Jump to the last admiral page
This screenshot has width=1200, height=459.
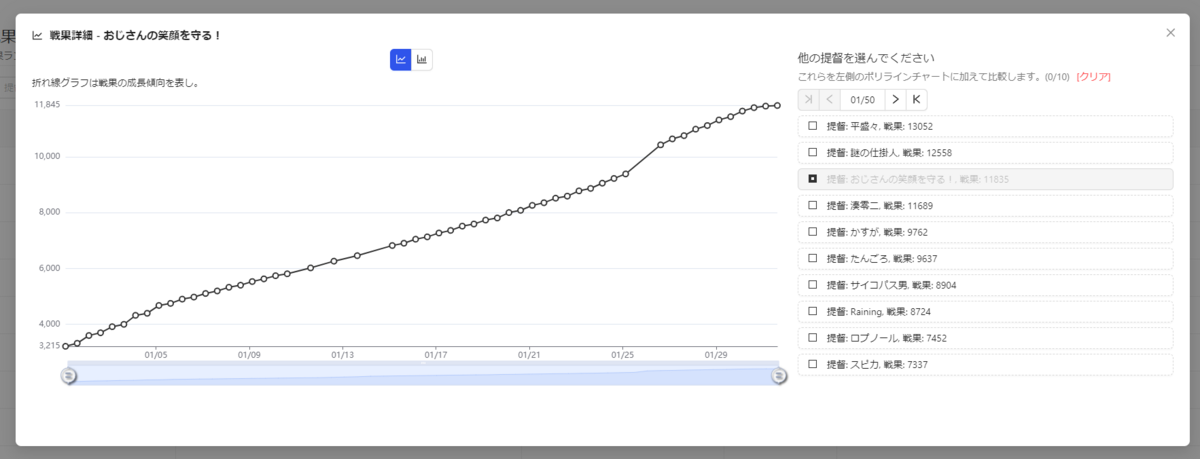(x=917, y=99)
